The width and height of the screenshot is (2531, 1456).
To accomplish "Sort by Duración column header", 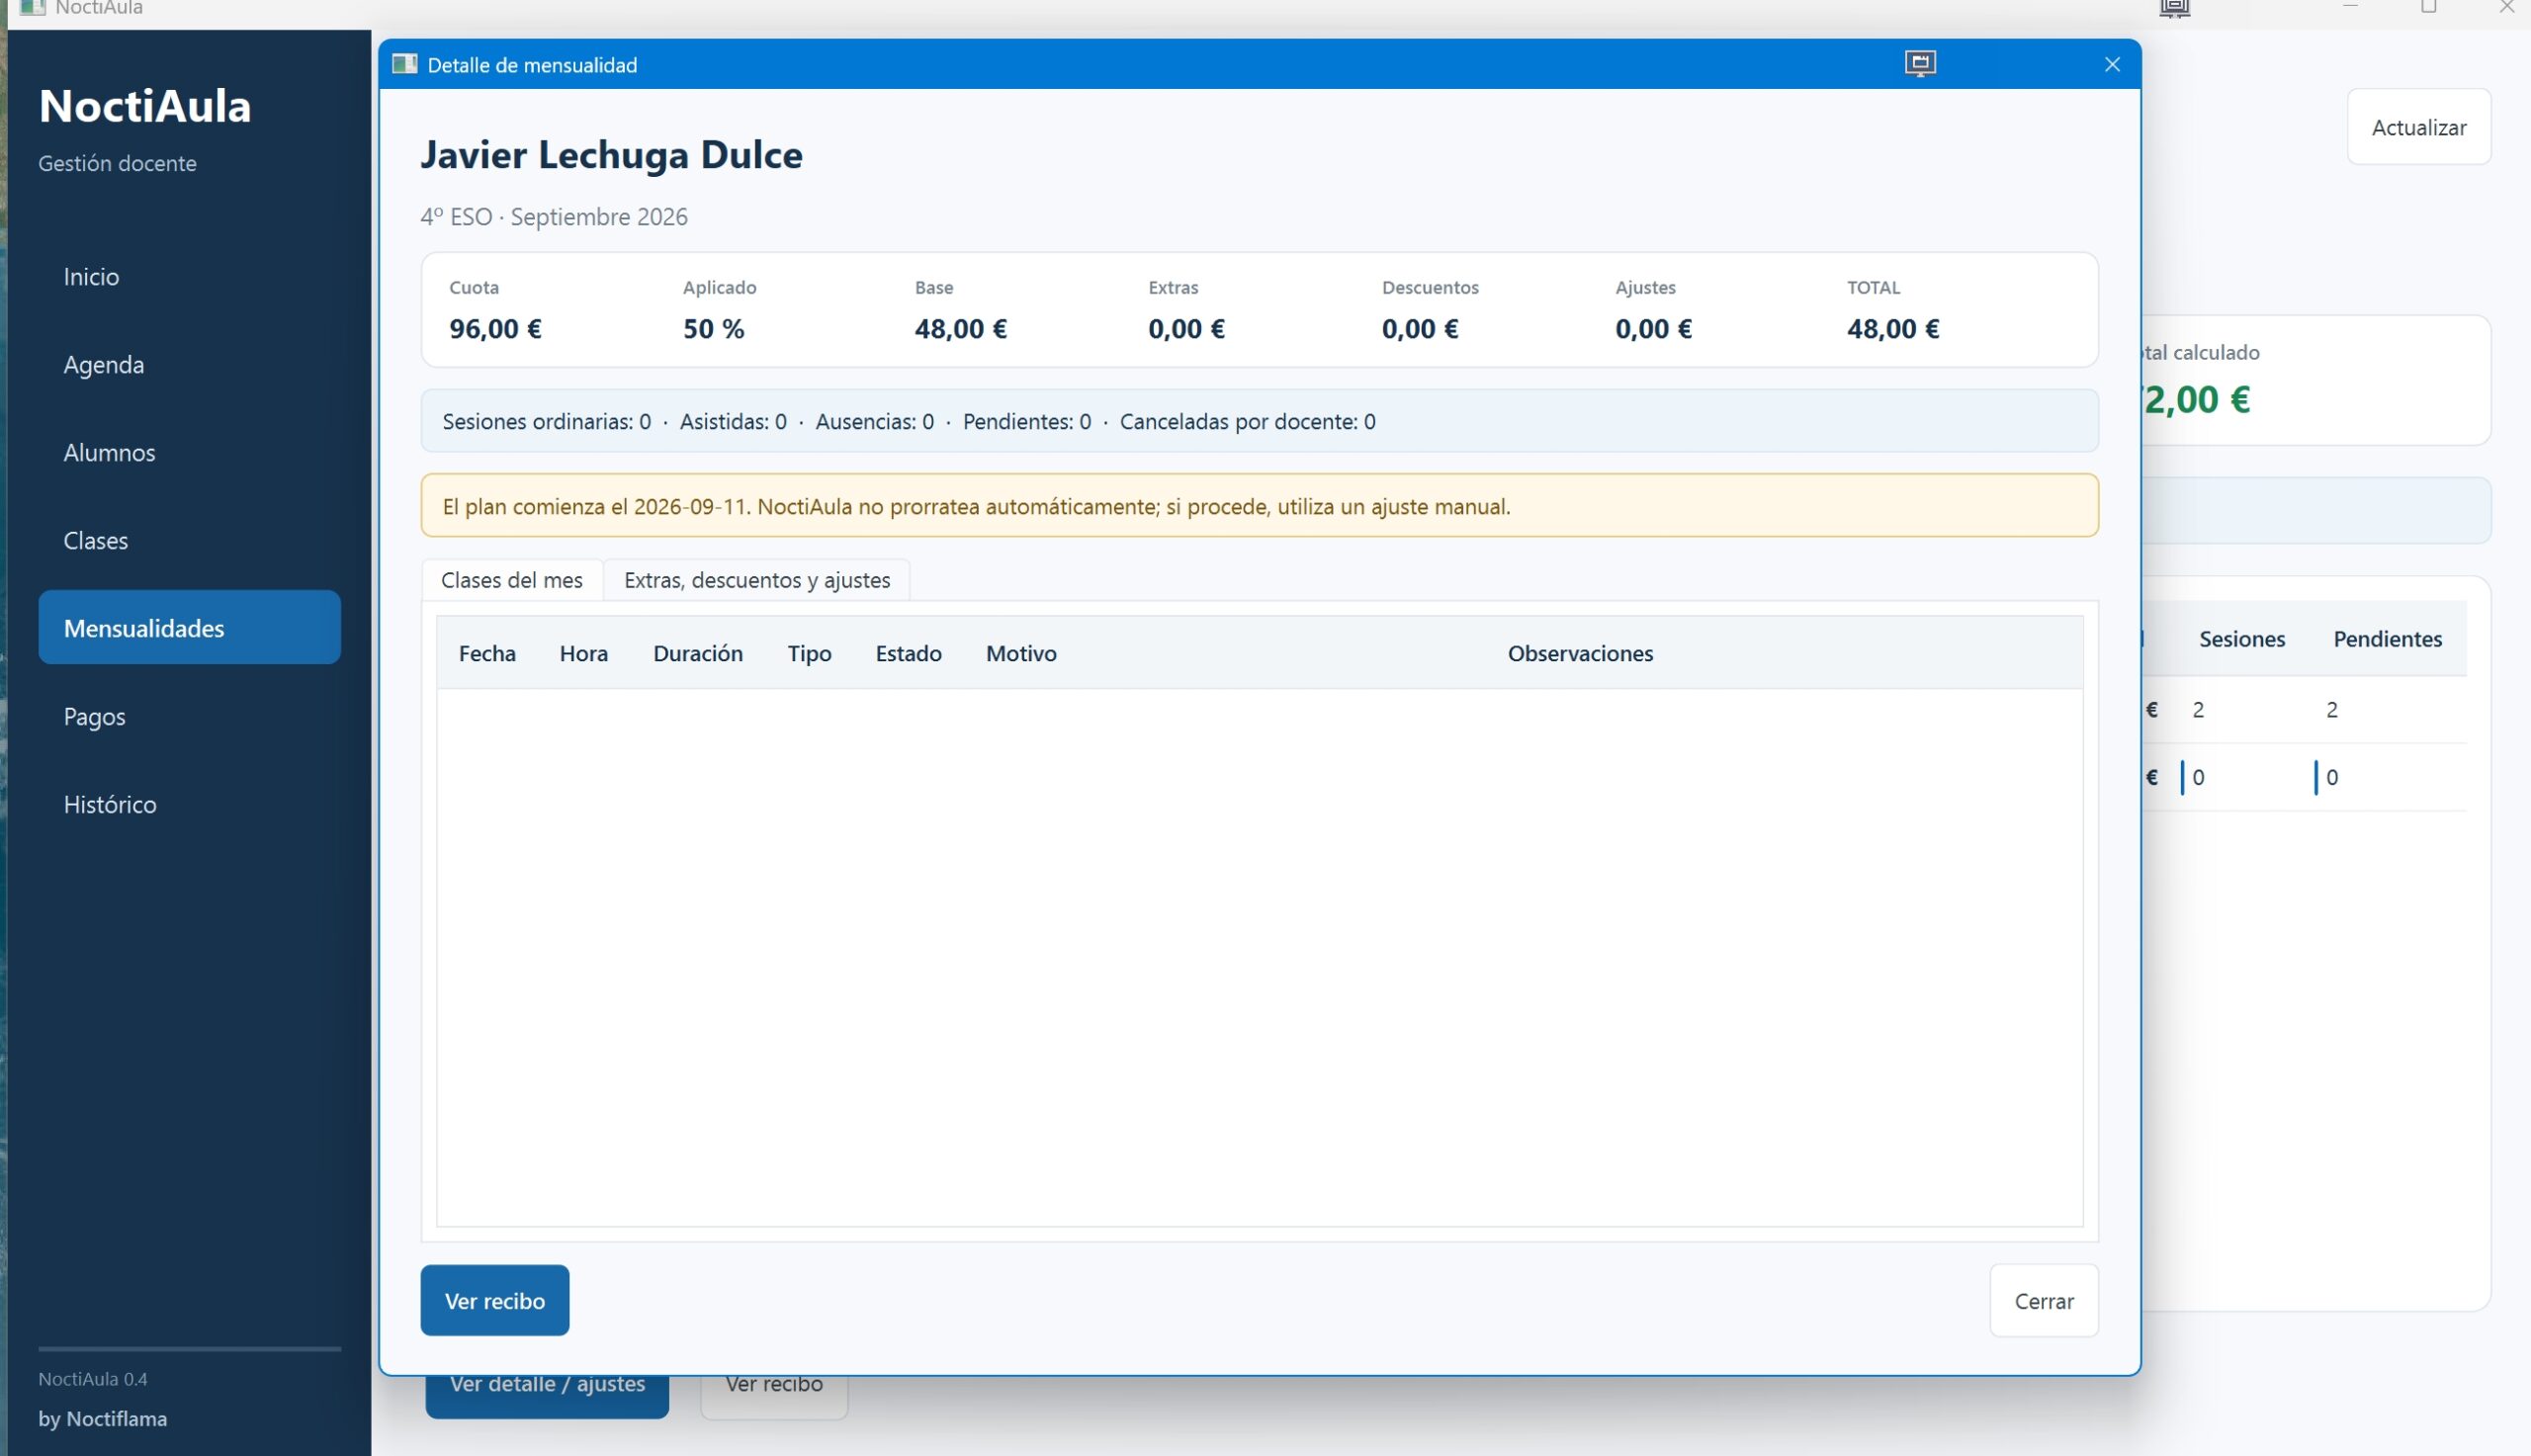I will click(x=698, y=653).
